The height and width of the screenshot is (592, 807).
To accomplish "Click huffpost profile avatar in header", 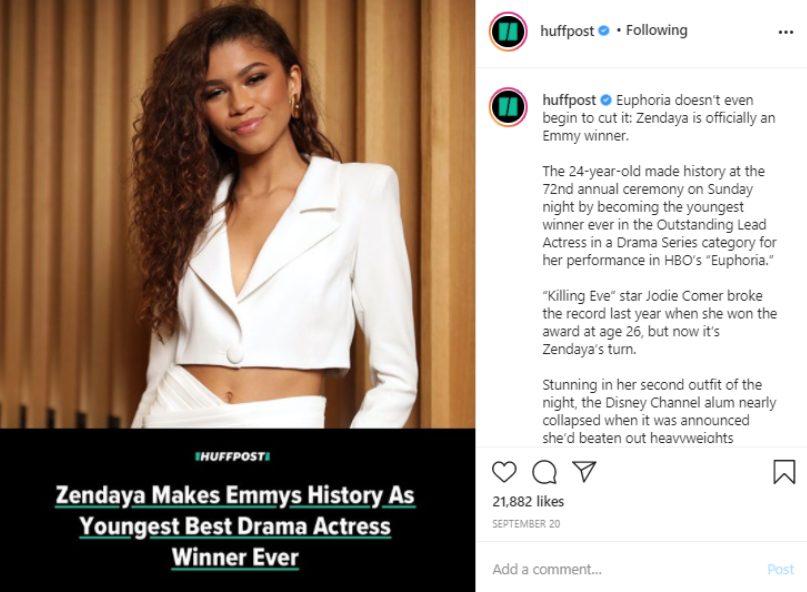I will (x=508, y=31).
